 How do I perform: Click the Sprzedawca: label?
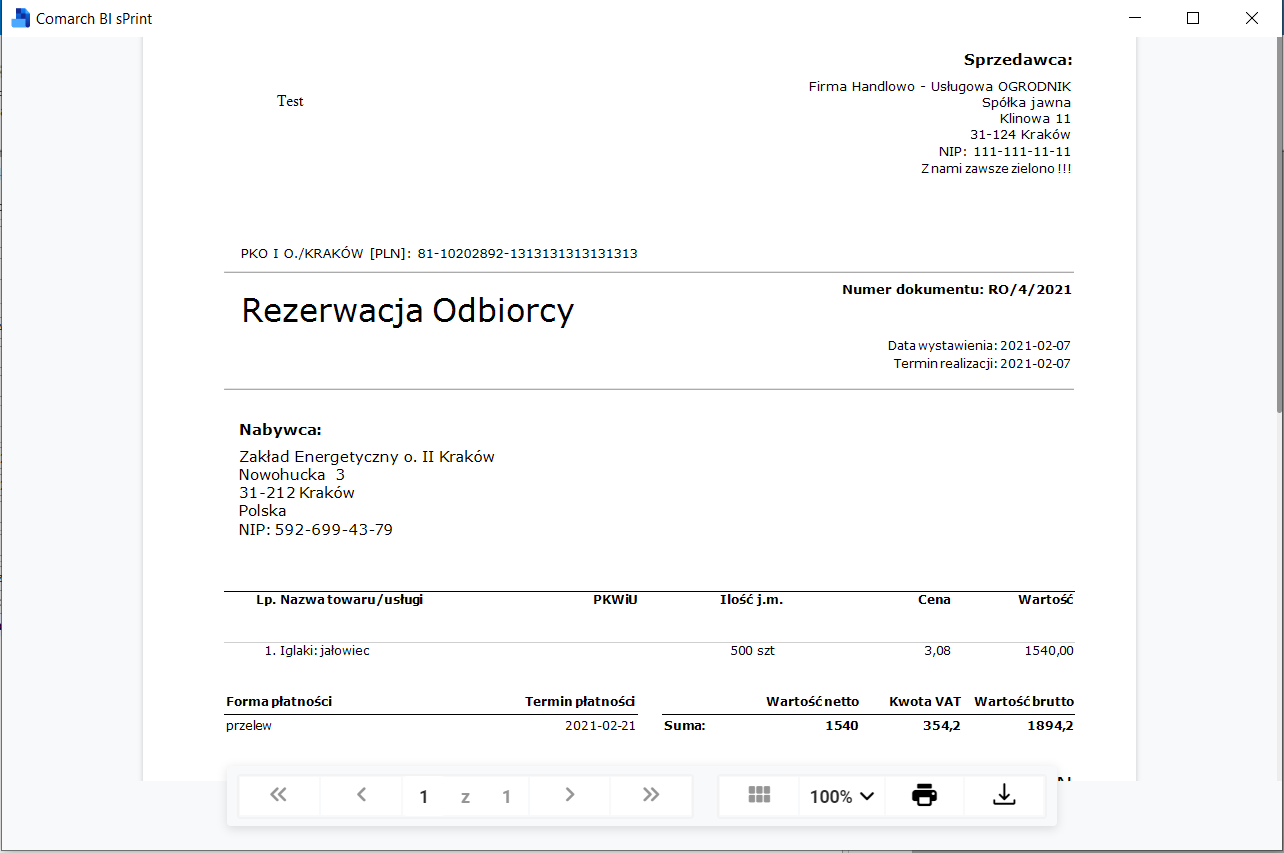(x=1018, y=60)
